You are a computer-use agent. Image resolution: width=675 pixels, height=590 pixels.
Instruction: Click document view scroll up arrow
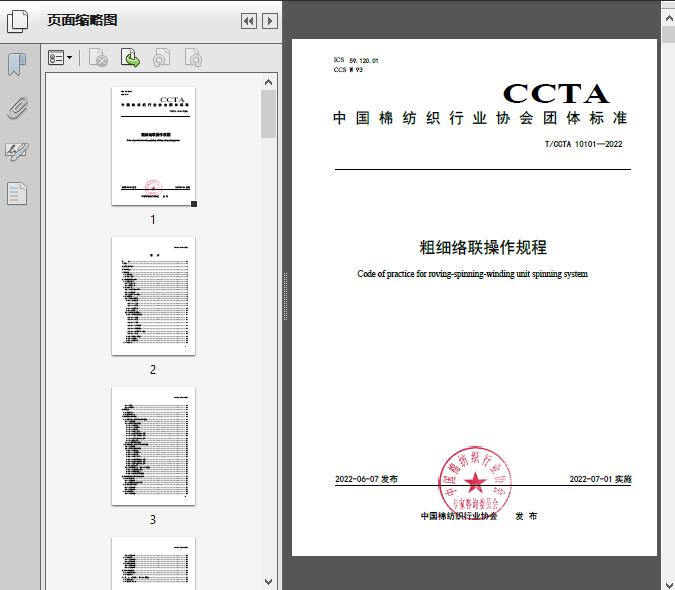669,18
